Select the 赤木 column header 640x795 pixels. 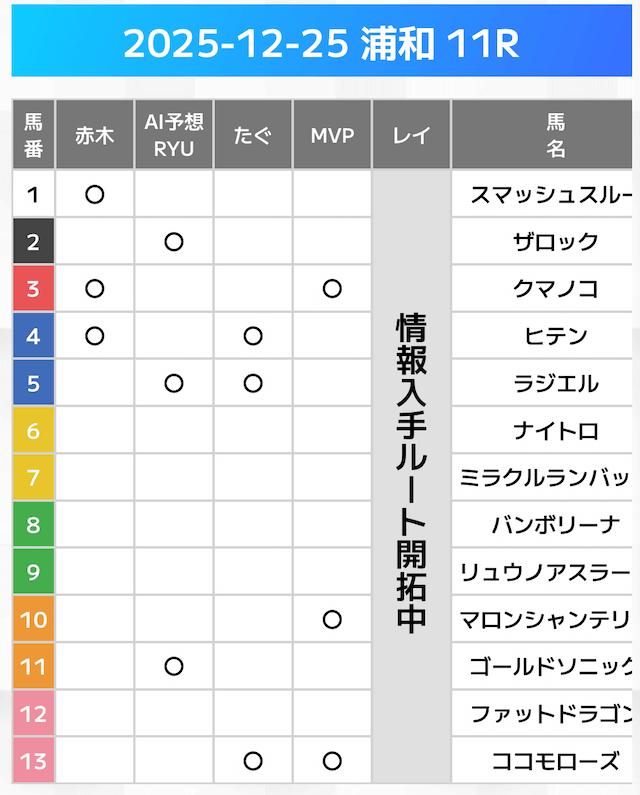pyautogui.click(x=95, y=136)
